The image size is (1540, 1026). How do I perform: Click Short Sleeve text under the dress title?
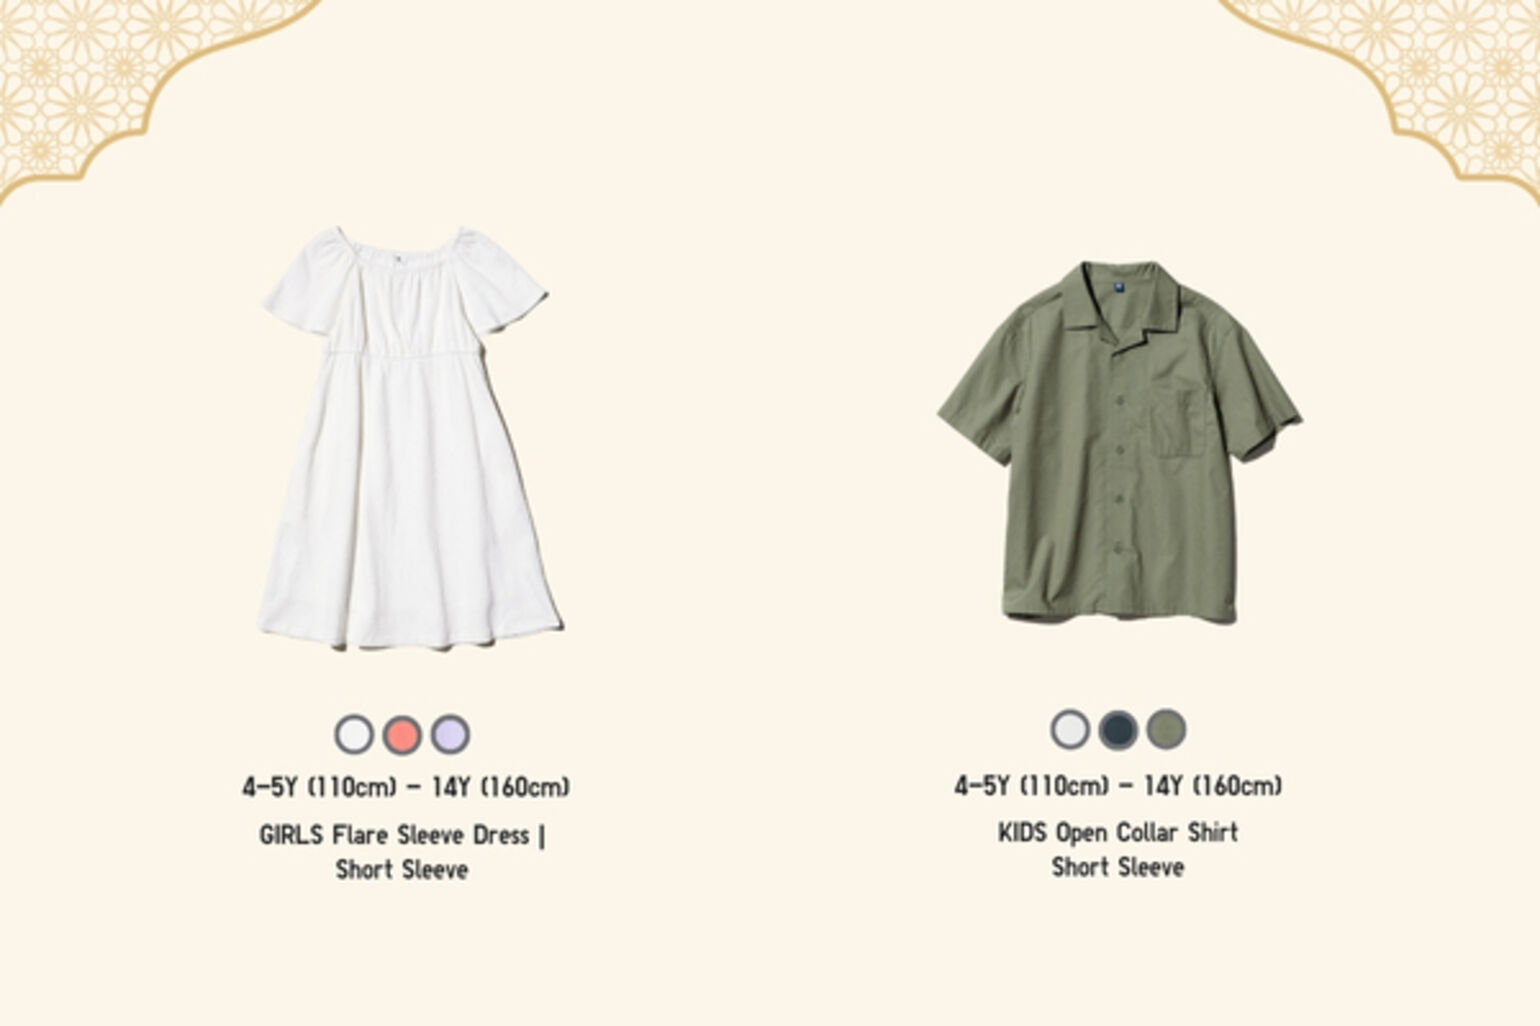coord(402,870)
